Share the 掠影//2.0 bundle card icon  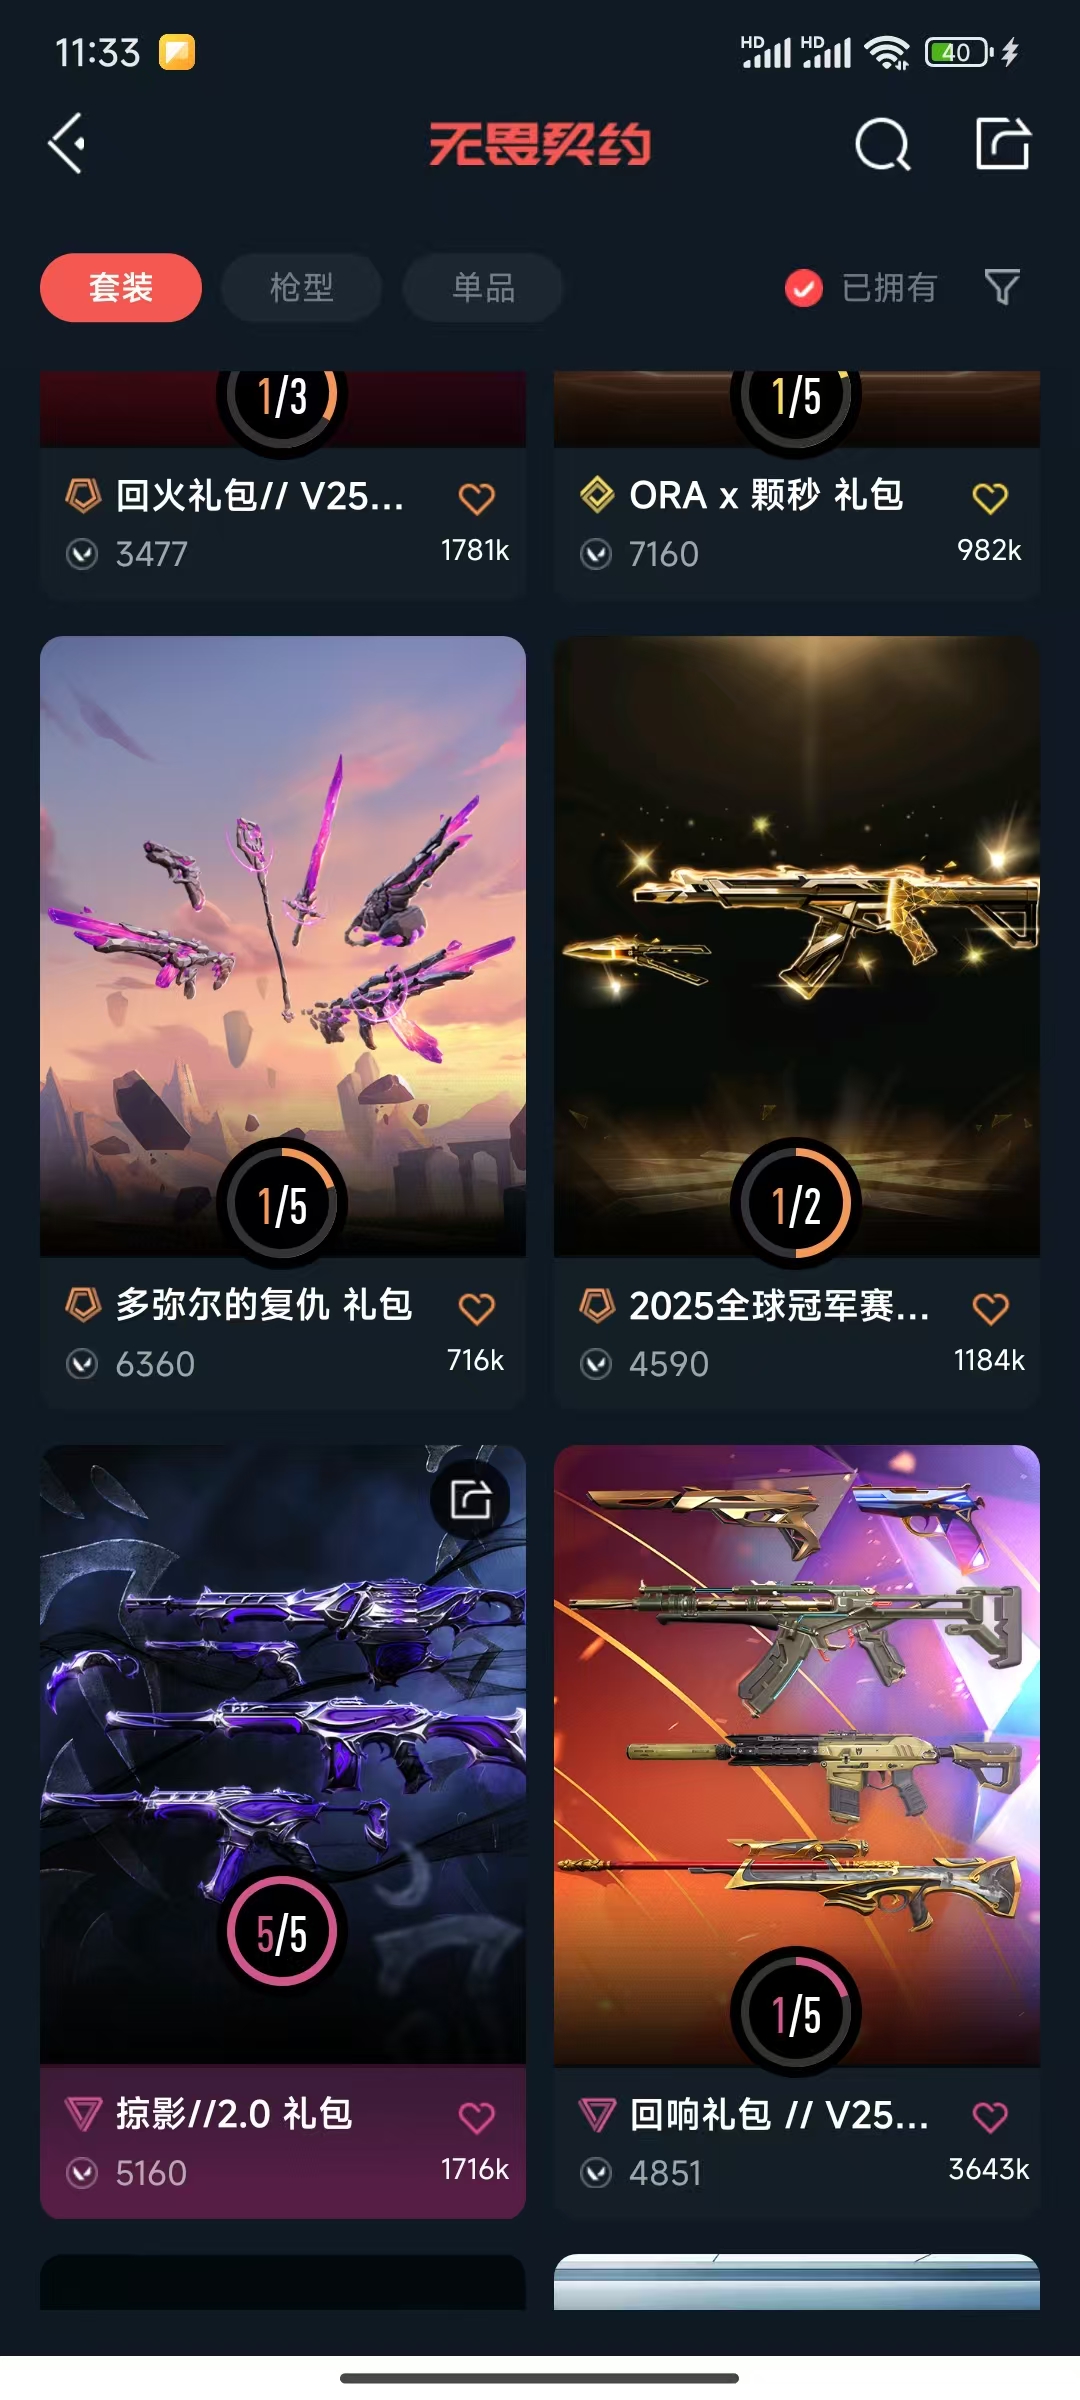coord(470,1499)
